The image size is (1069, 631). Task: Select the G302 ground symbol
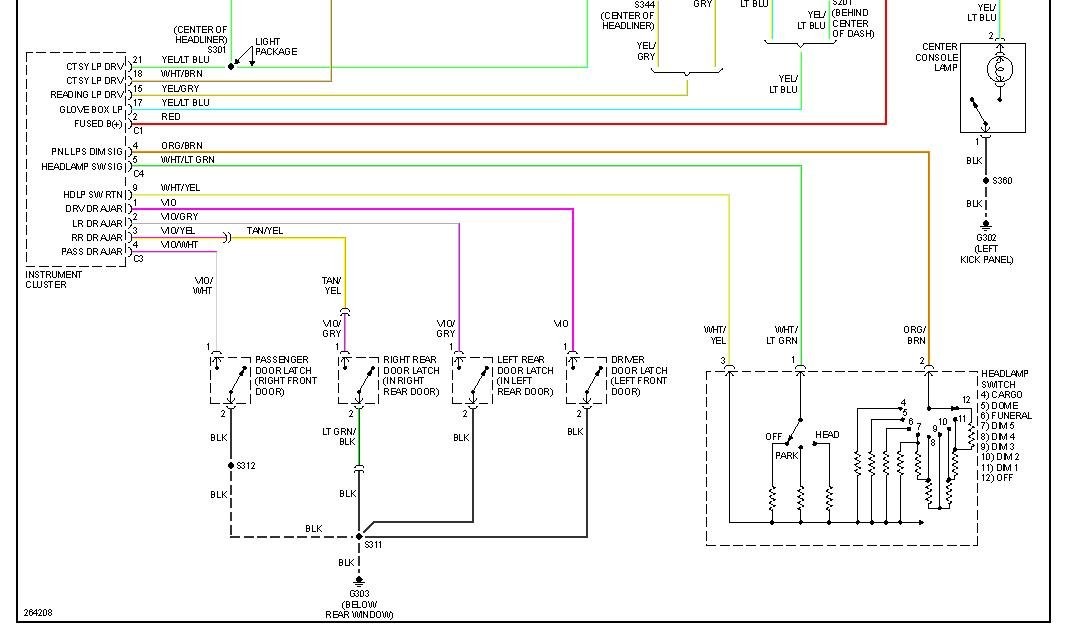(x=986, y=225)
